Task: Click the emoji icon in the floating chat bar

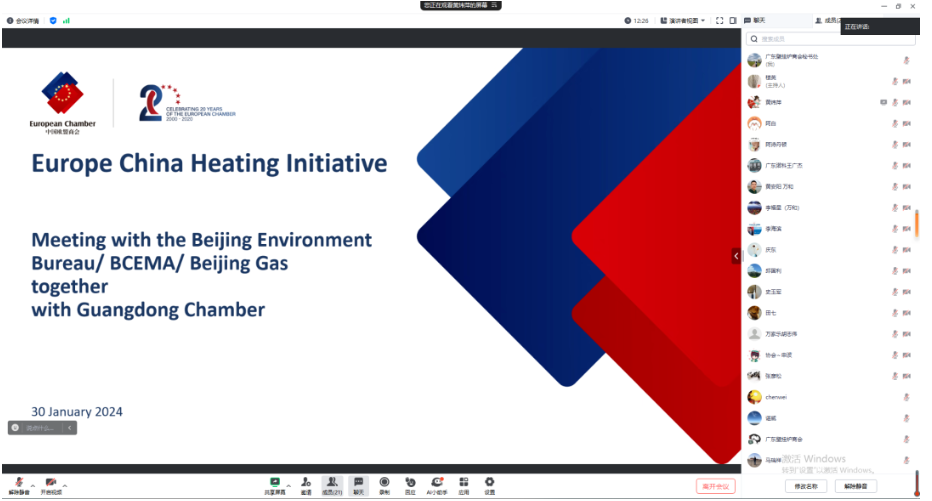Action: [x=15, y=428]
